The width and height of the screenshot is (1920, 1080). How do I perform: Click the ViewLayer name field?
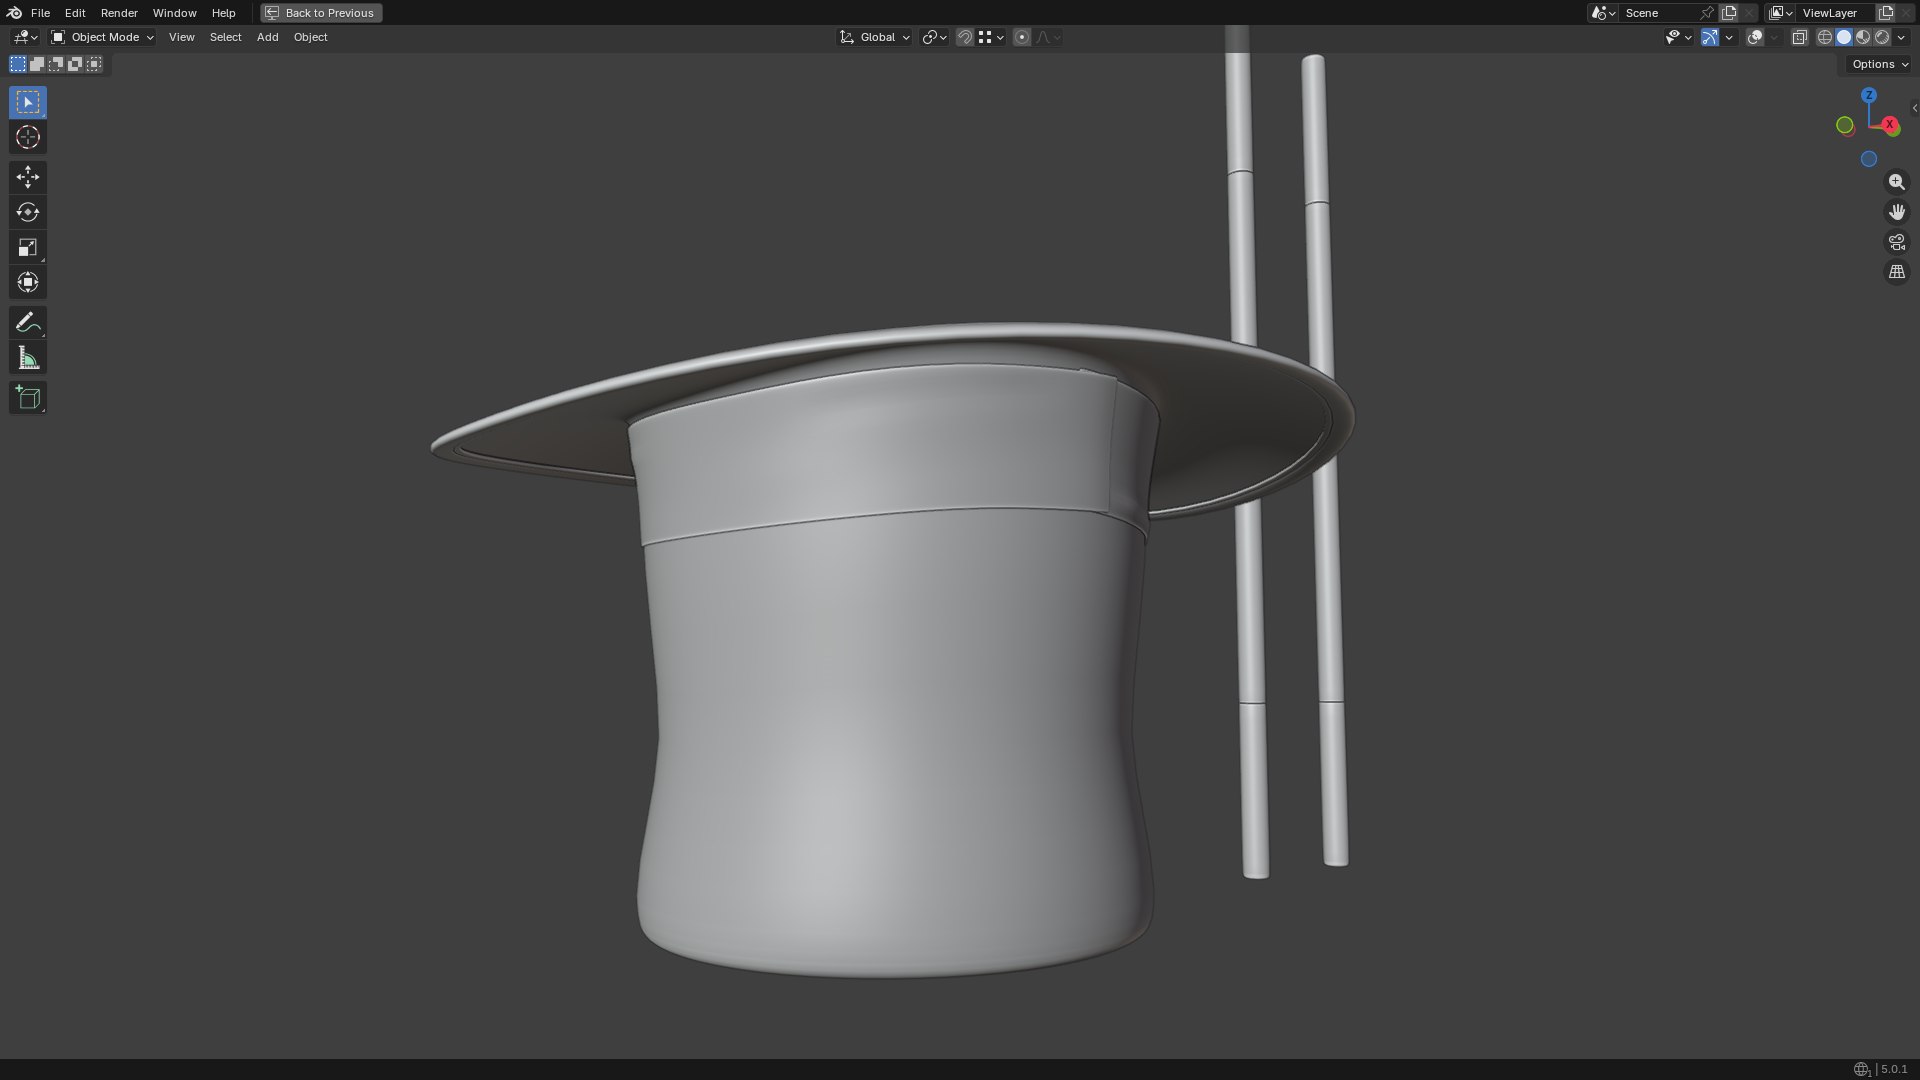click(1836, 13)
